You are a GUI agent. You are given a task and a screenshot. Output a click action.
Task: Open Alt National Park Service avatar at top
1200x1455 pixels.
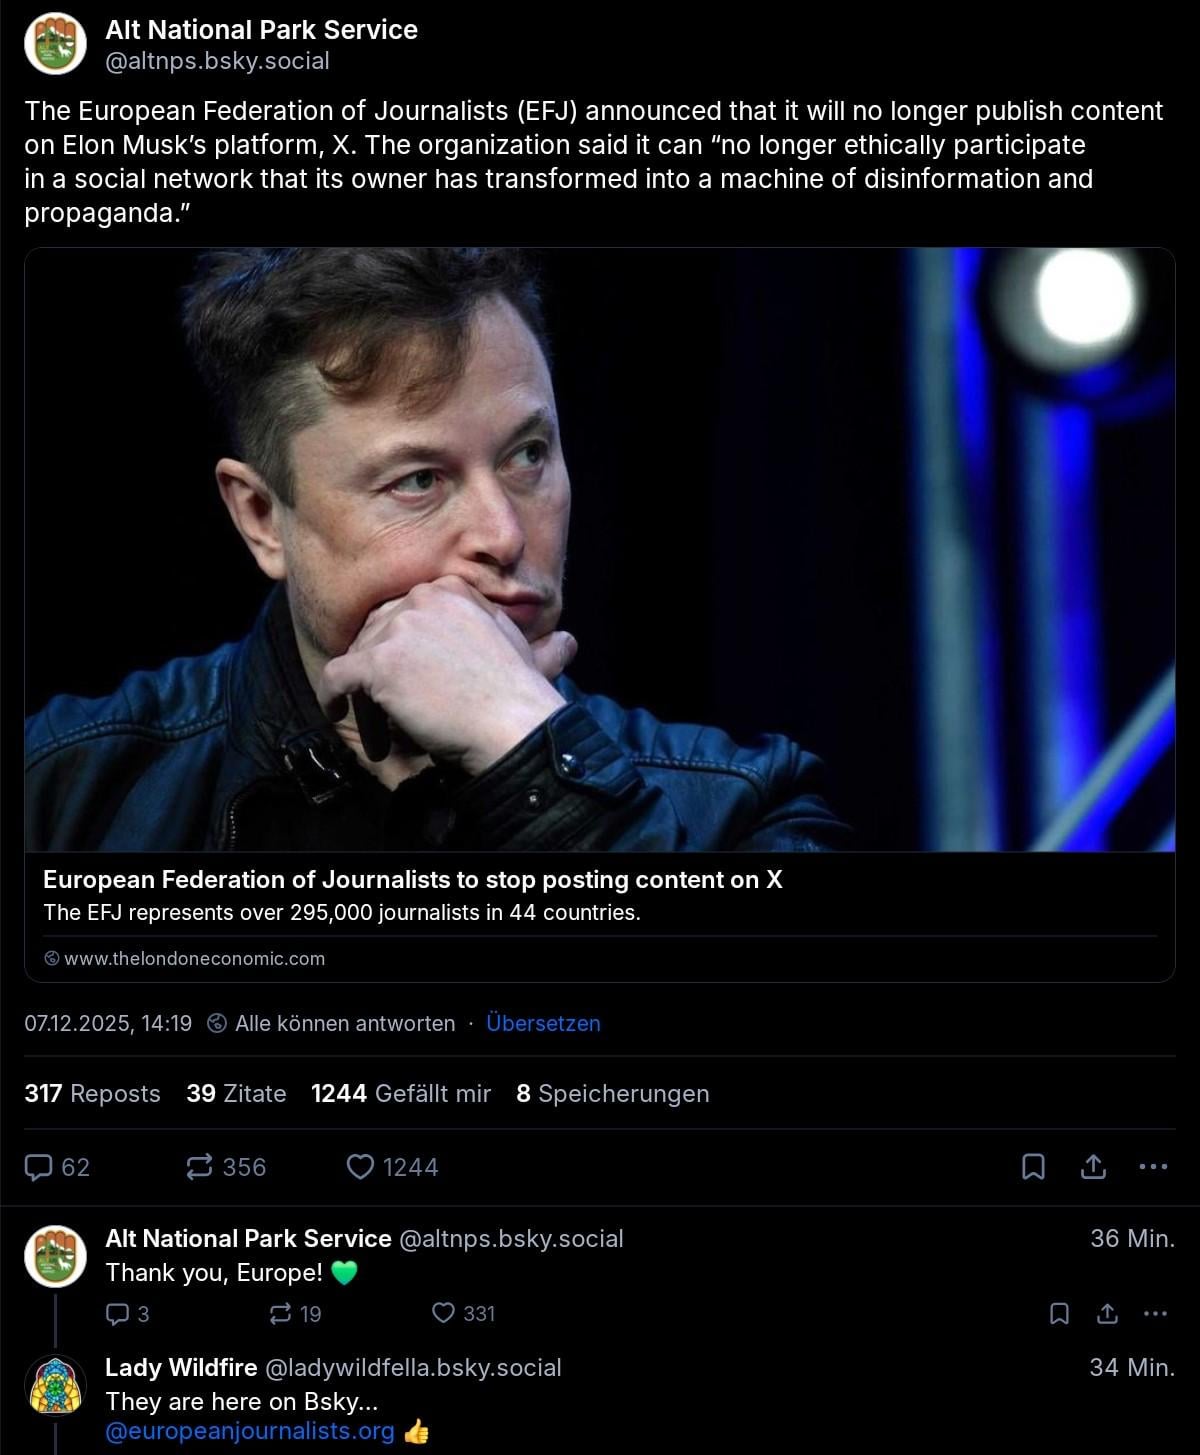(x=56, y=44)
